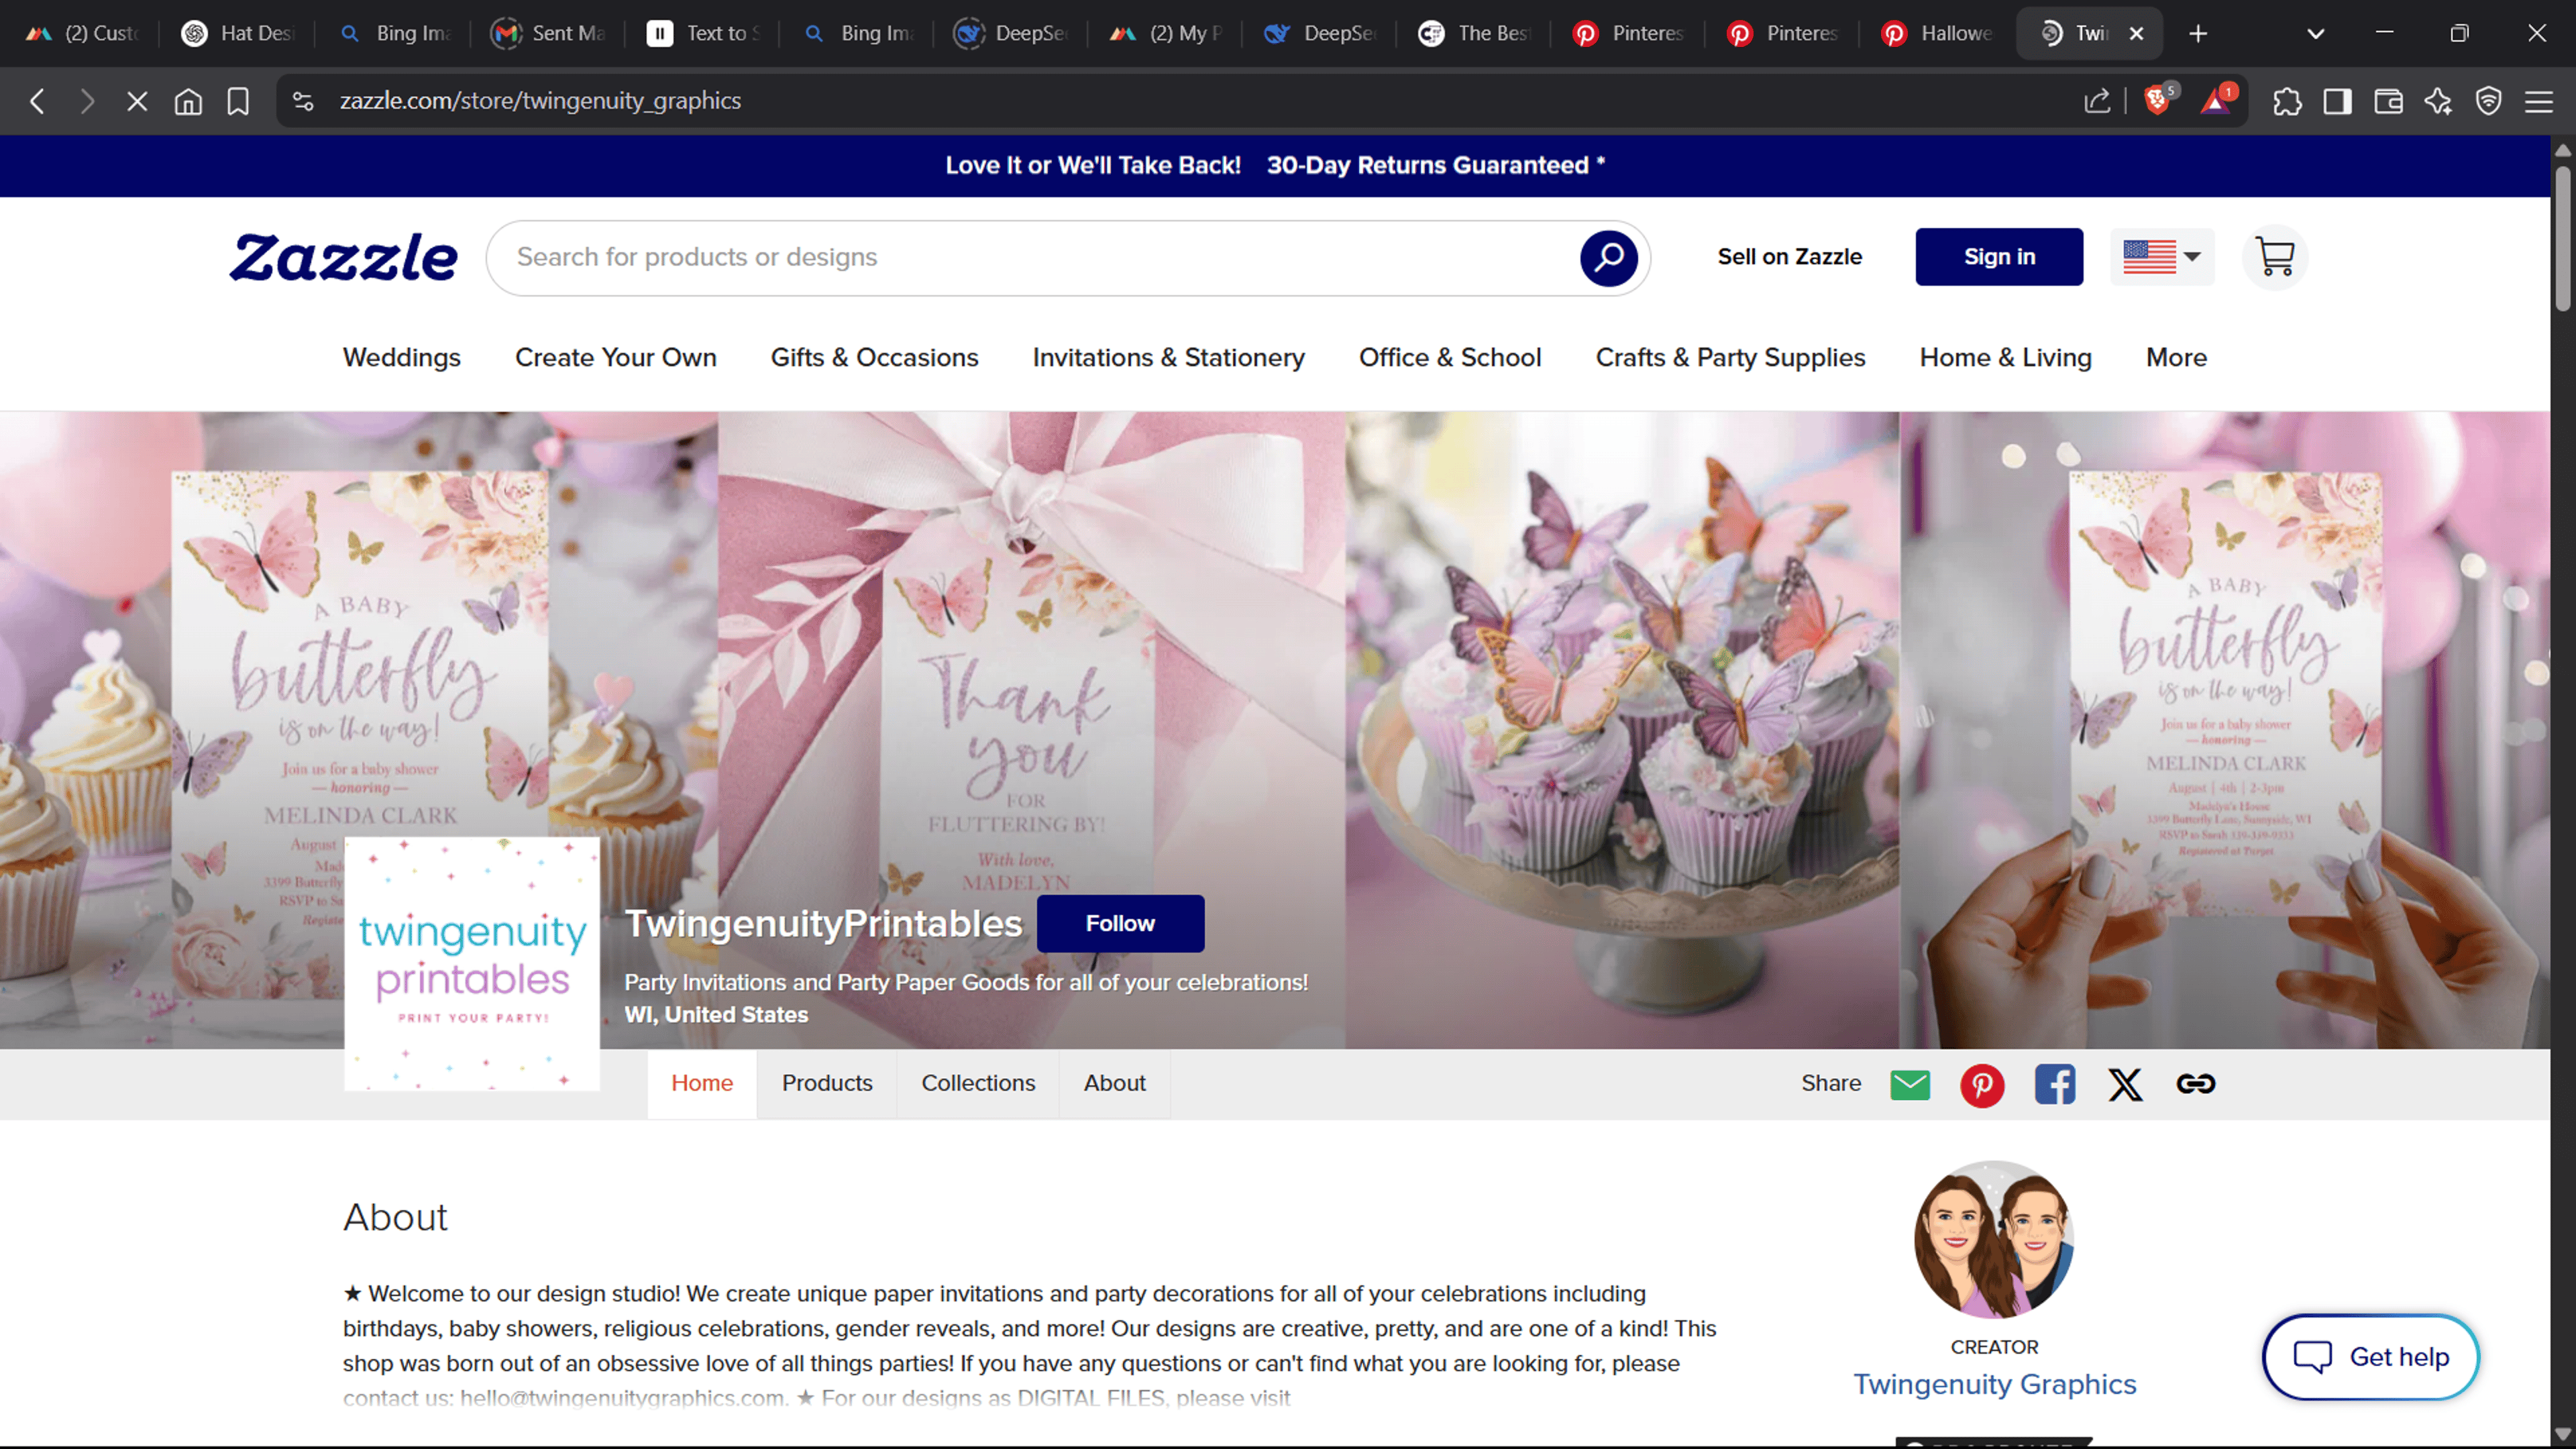Copy store link icon
2576x1449 pixels.
pyautogui.click(x=2196, y=1084)
